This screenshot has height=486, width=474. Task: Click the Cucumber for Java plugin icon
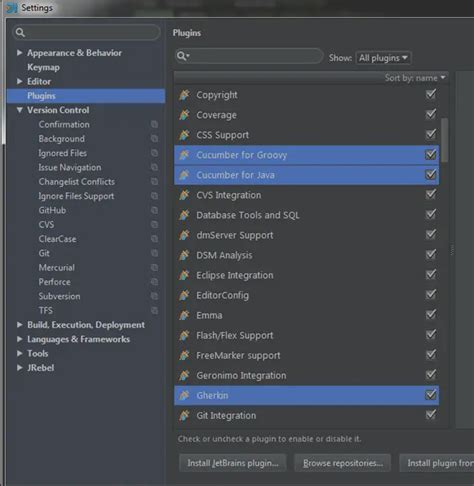tap(184, 175)
